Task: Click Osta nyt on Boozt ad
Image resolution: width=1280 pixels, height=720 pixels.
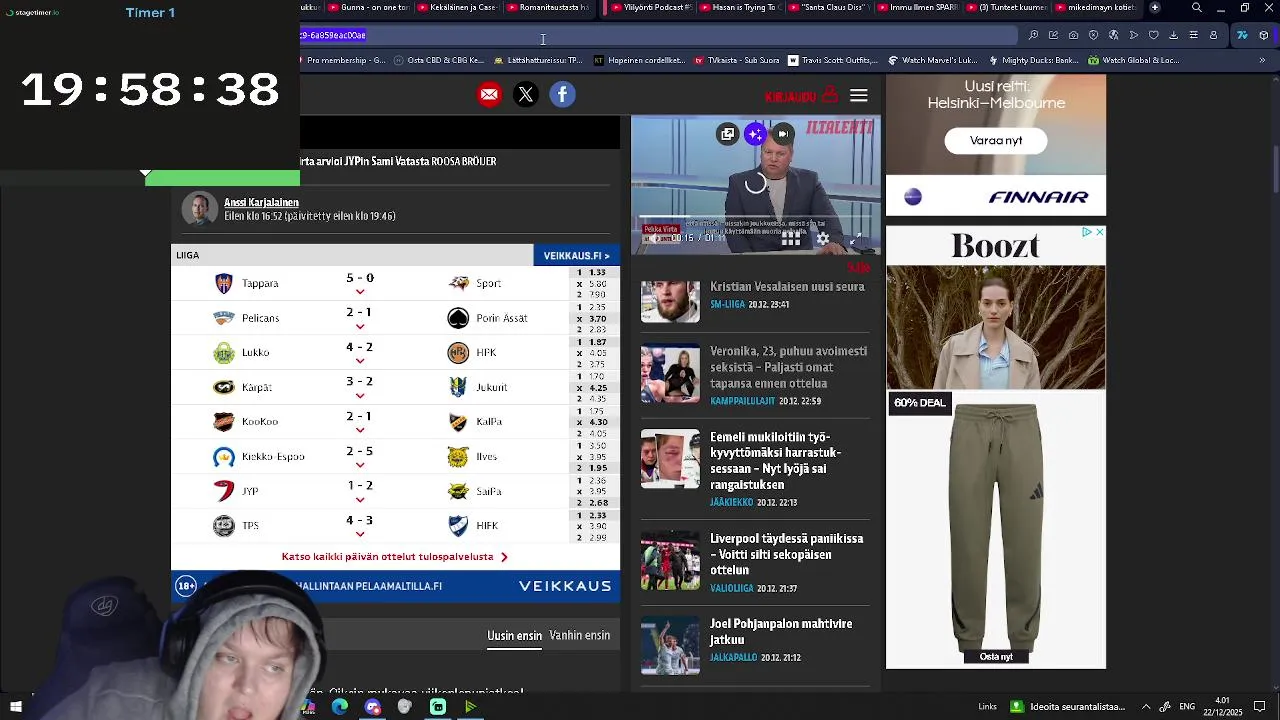Action: (x=996, y=657)
